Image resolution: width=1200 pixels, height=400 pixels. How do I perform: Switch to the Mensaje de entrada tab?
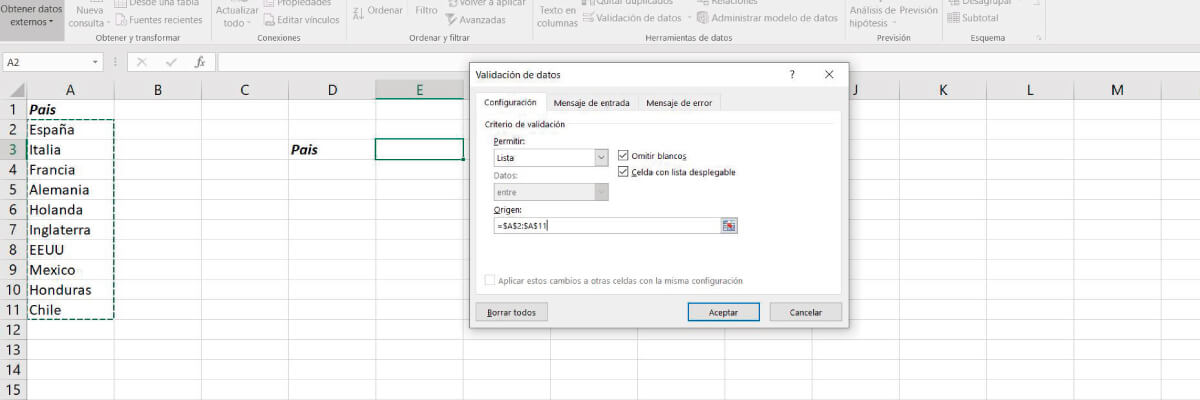tap(592, 103)
